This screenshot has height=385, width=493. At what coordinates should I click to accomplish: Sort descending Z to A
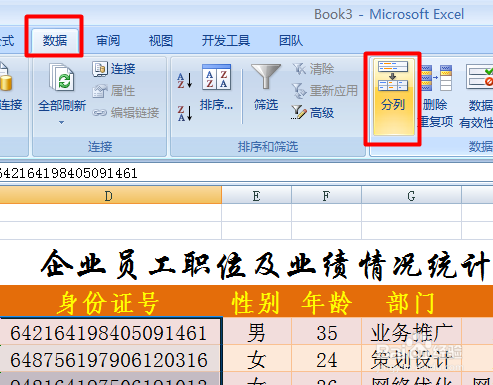tap(185, 113)
